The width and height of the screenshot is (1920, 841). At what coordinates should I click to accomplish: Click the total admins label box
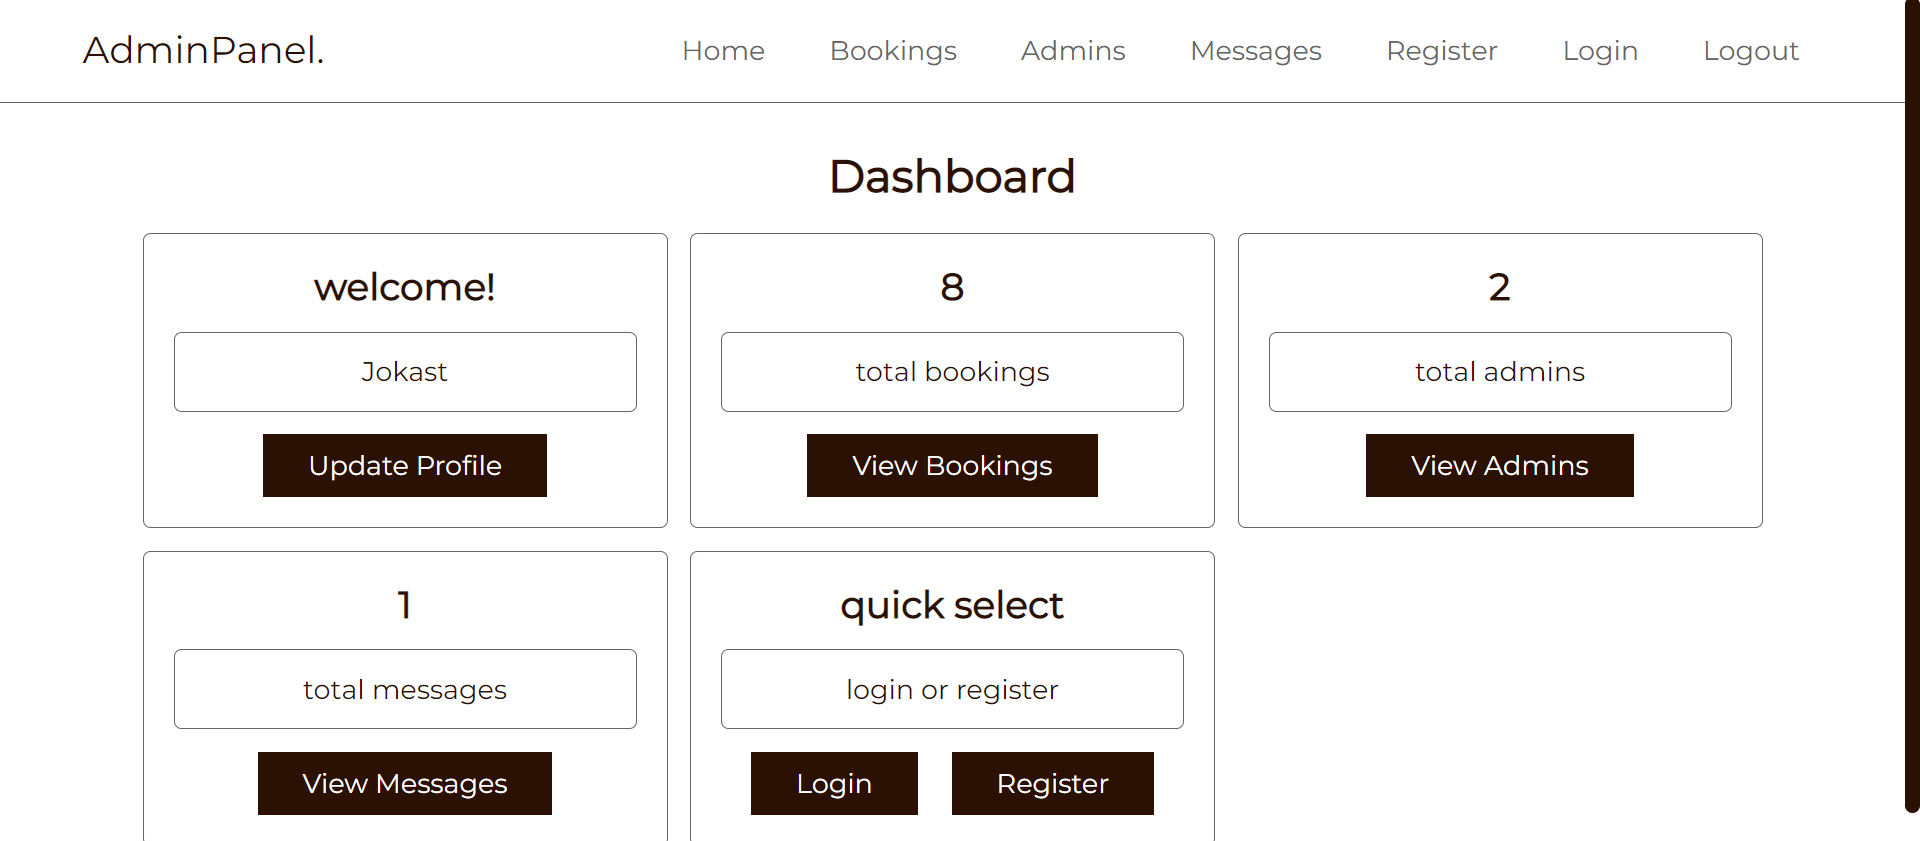point(1500,372)
